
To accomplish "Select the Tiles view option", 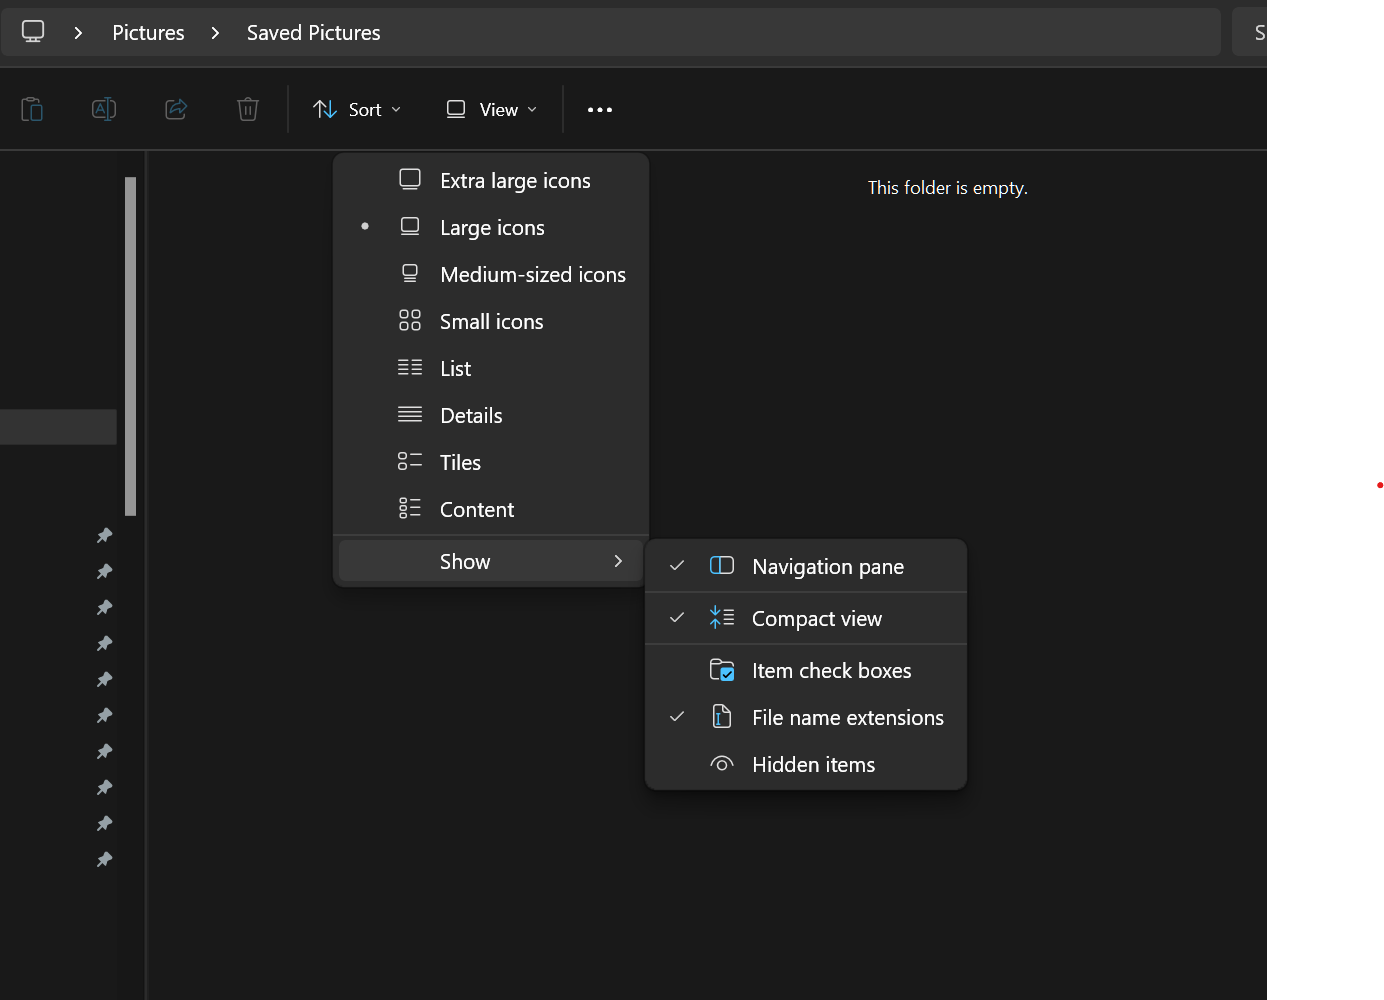I will pos(460,463).
